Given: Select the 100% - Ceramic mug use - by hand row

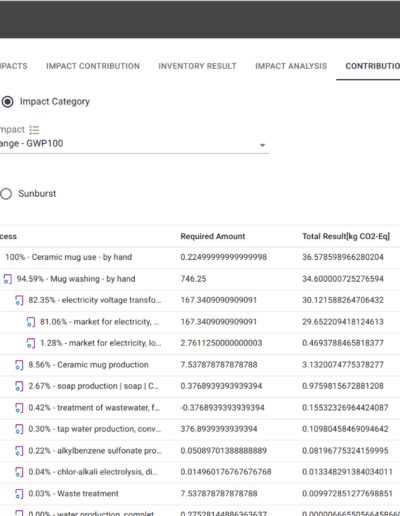Looking at the screenshot, I should click(x=200, y=257).
